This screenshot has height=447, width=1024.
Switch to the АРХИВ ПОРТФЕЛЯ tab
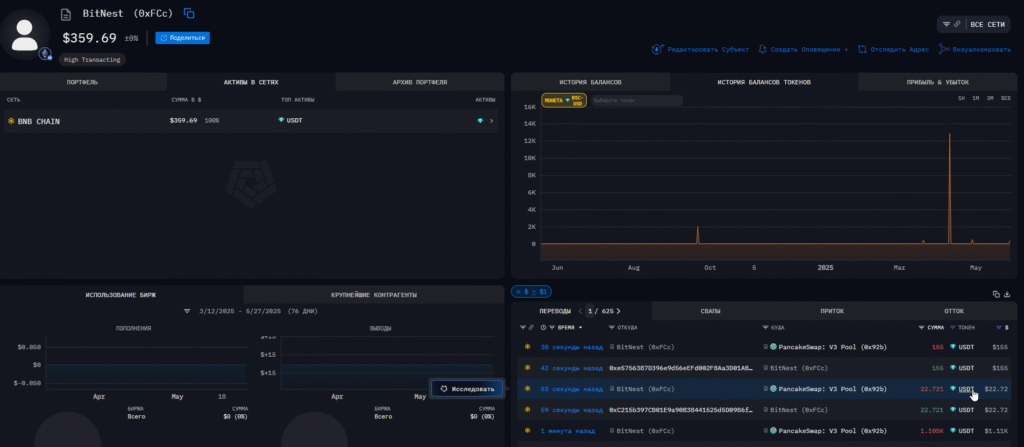click(x=420, y=82)
